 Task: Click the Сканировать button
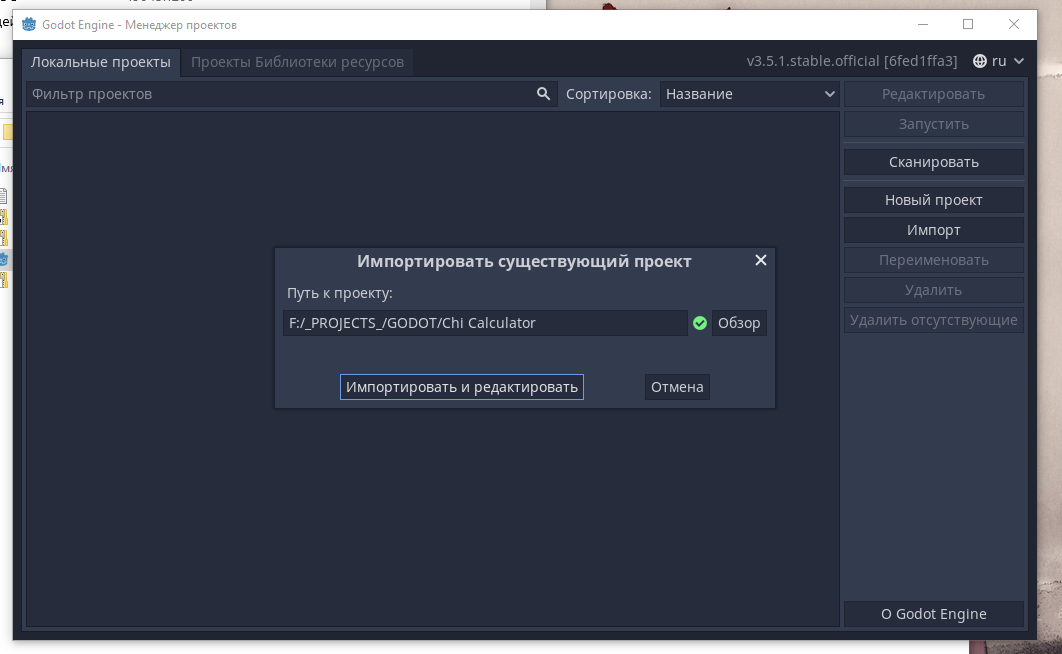(933, 162)
